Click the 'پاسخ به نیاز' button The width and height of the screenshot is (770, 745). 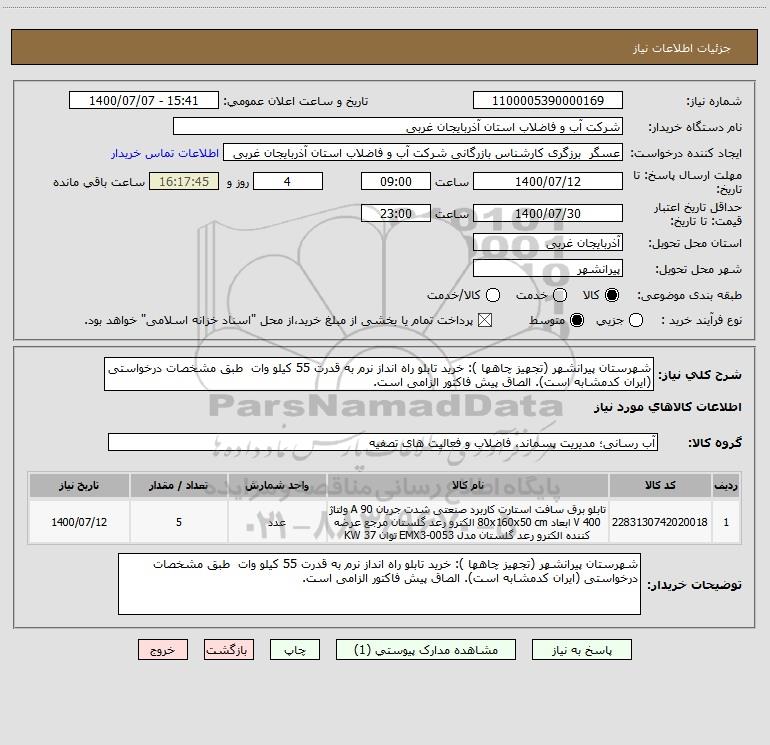coord(581,650)
